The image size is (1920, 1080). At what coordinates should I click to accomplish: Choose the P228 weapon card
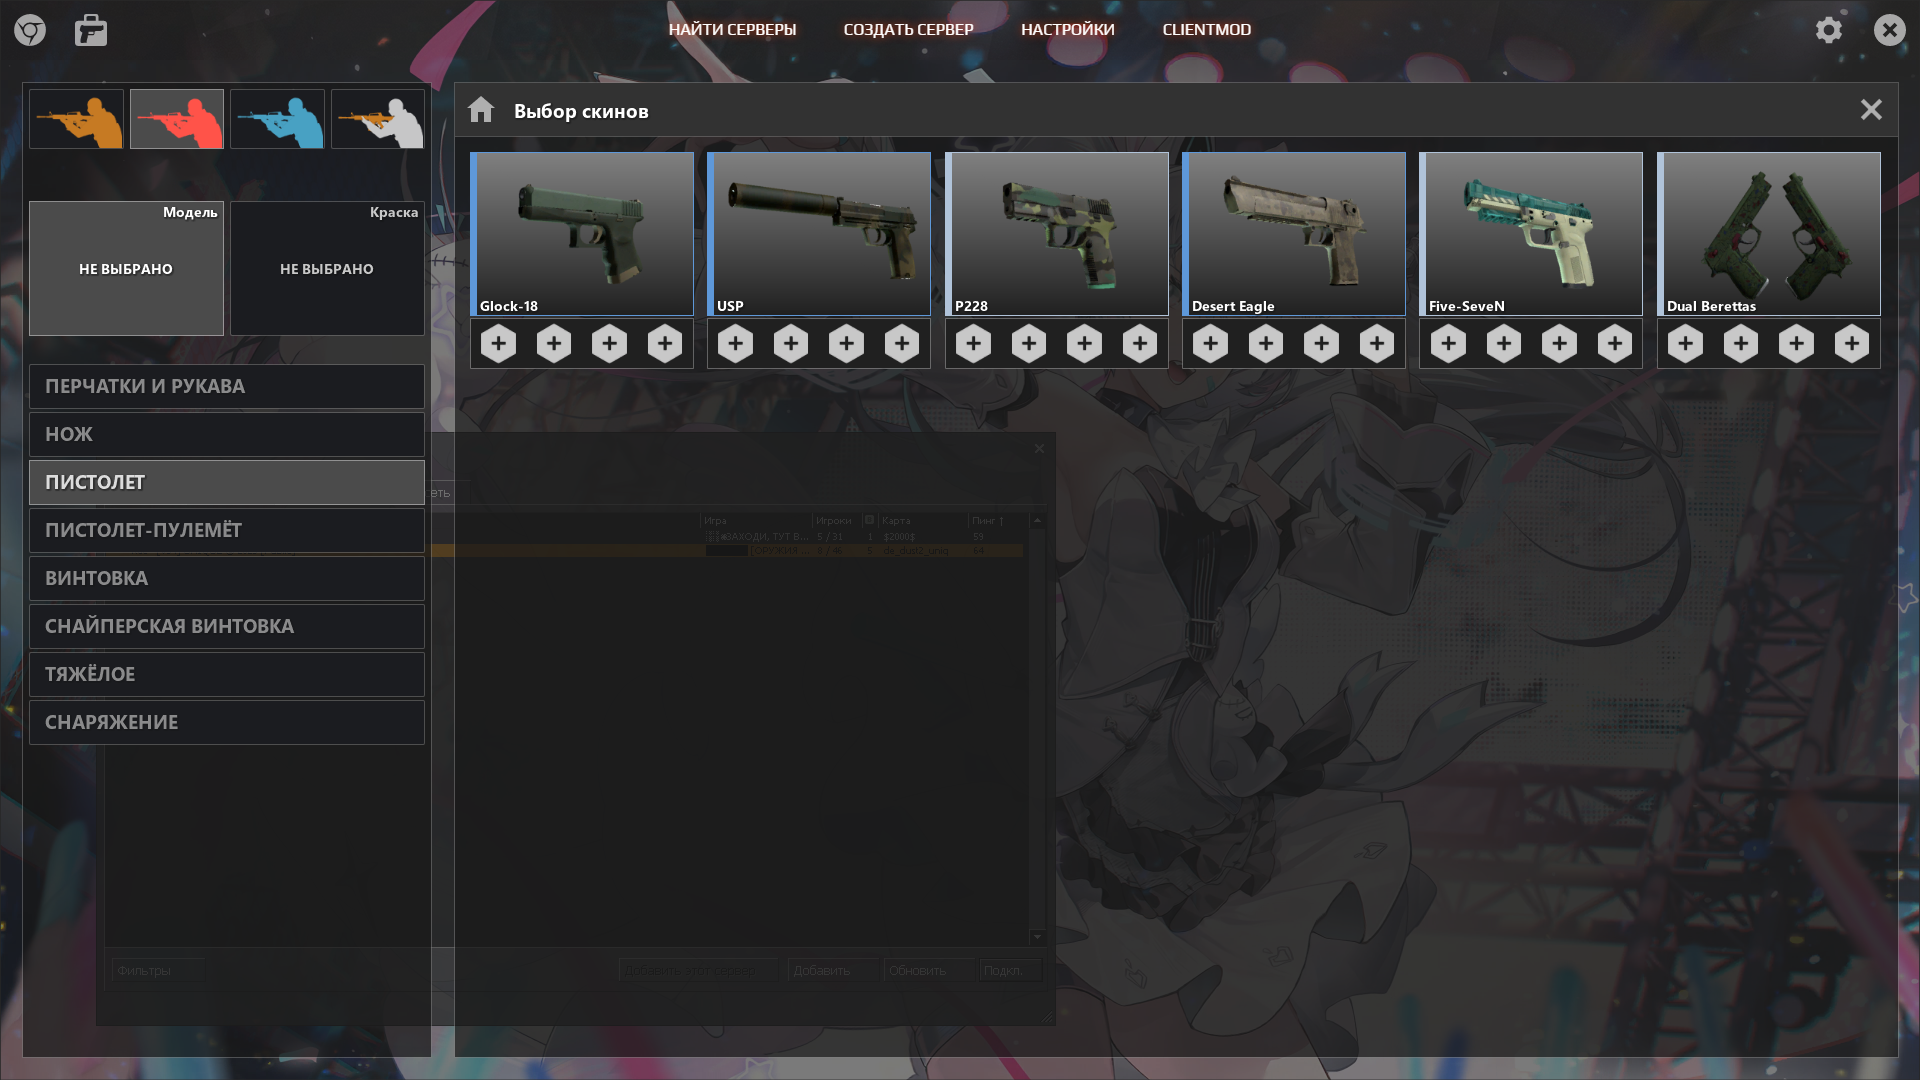tap(1057, 234)
